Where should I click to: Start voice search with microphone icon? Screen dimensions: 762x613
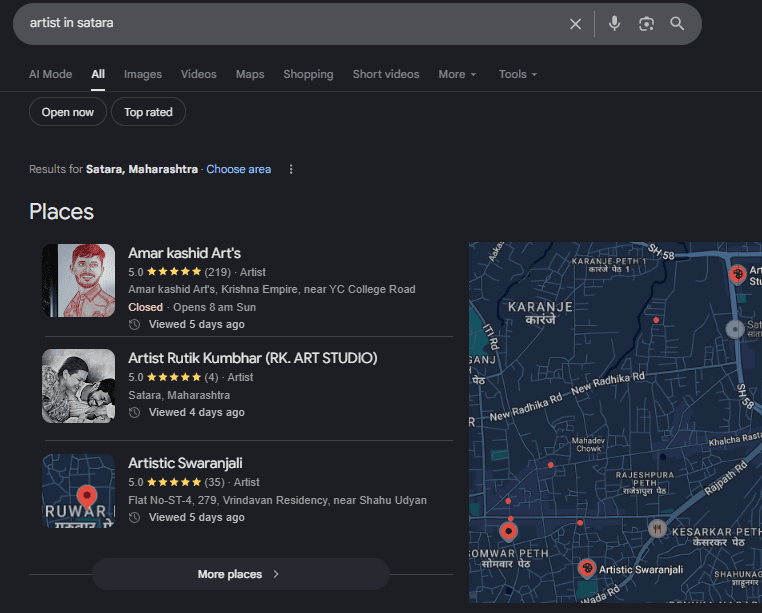[614, 23]
